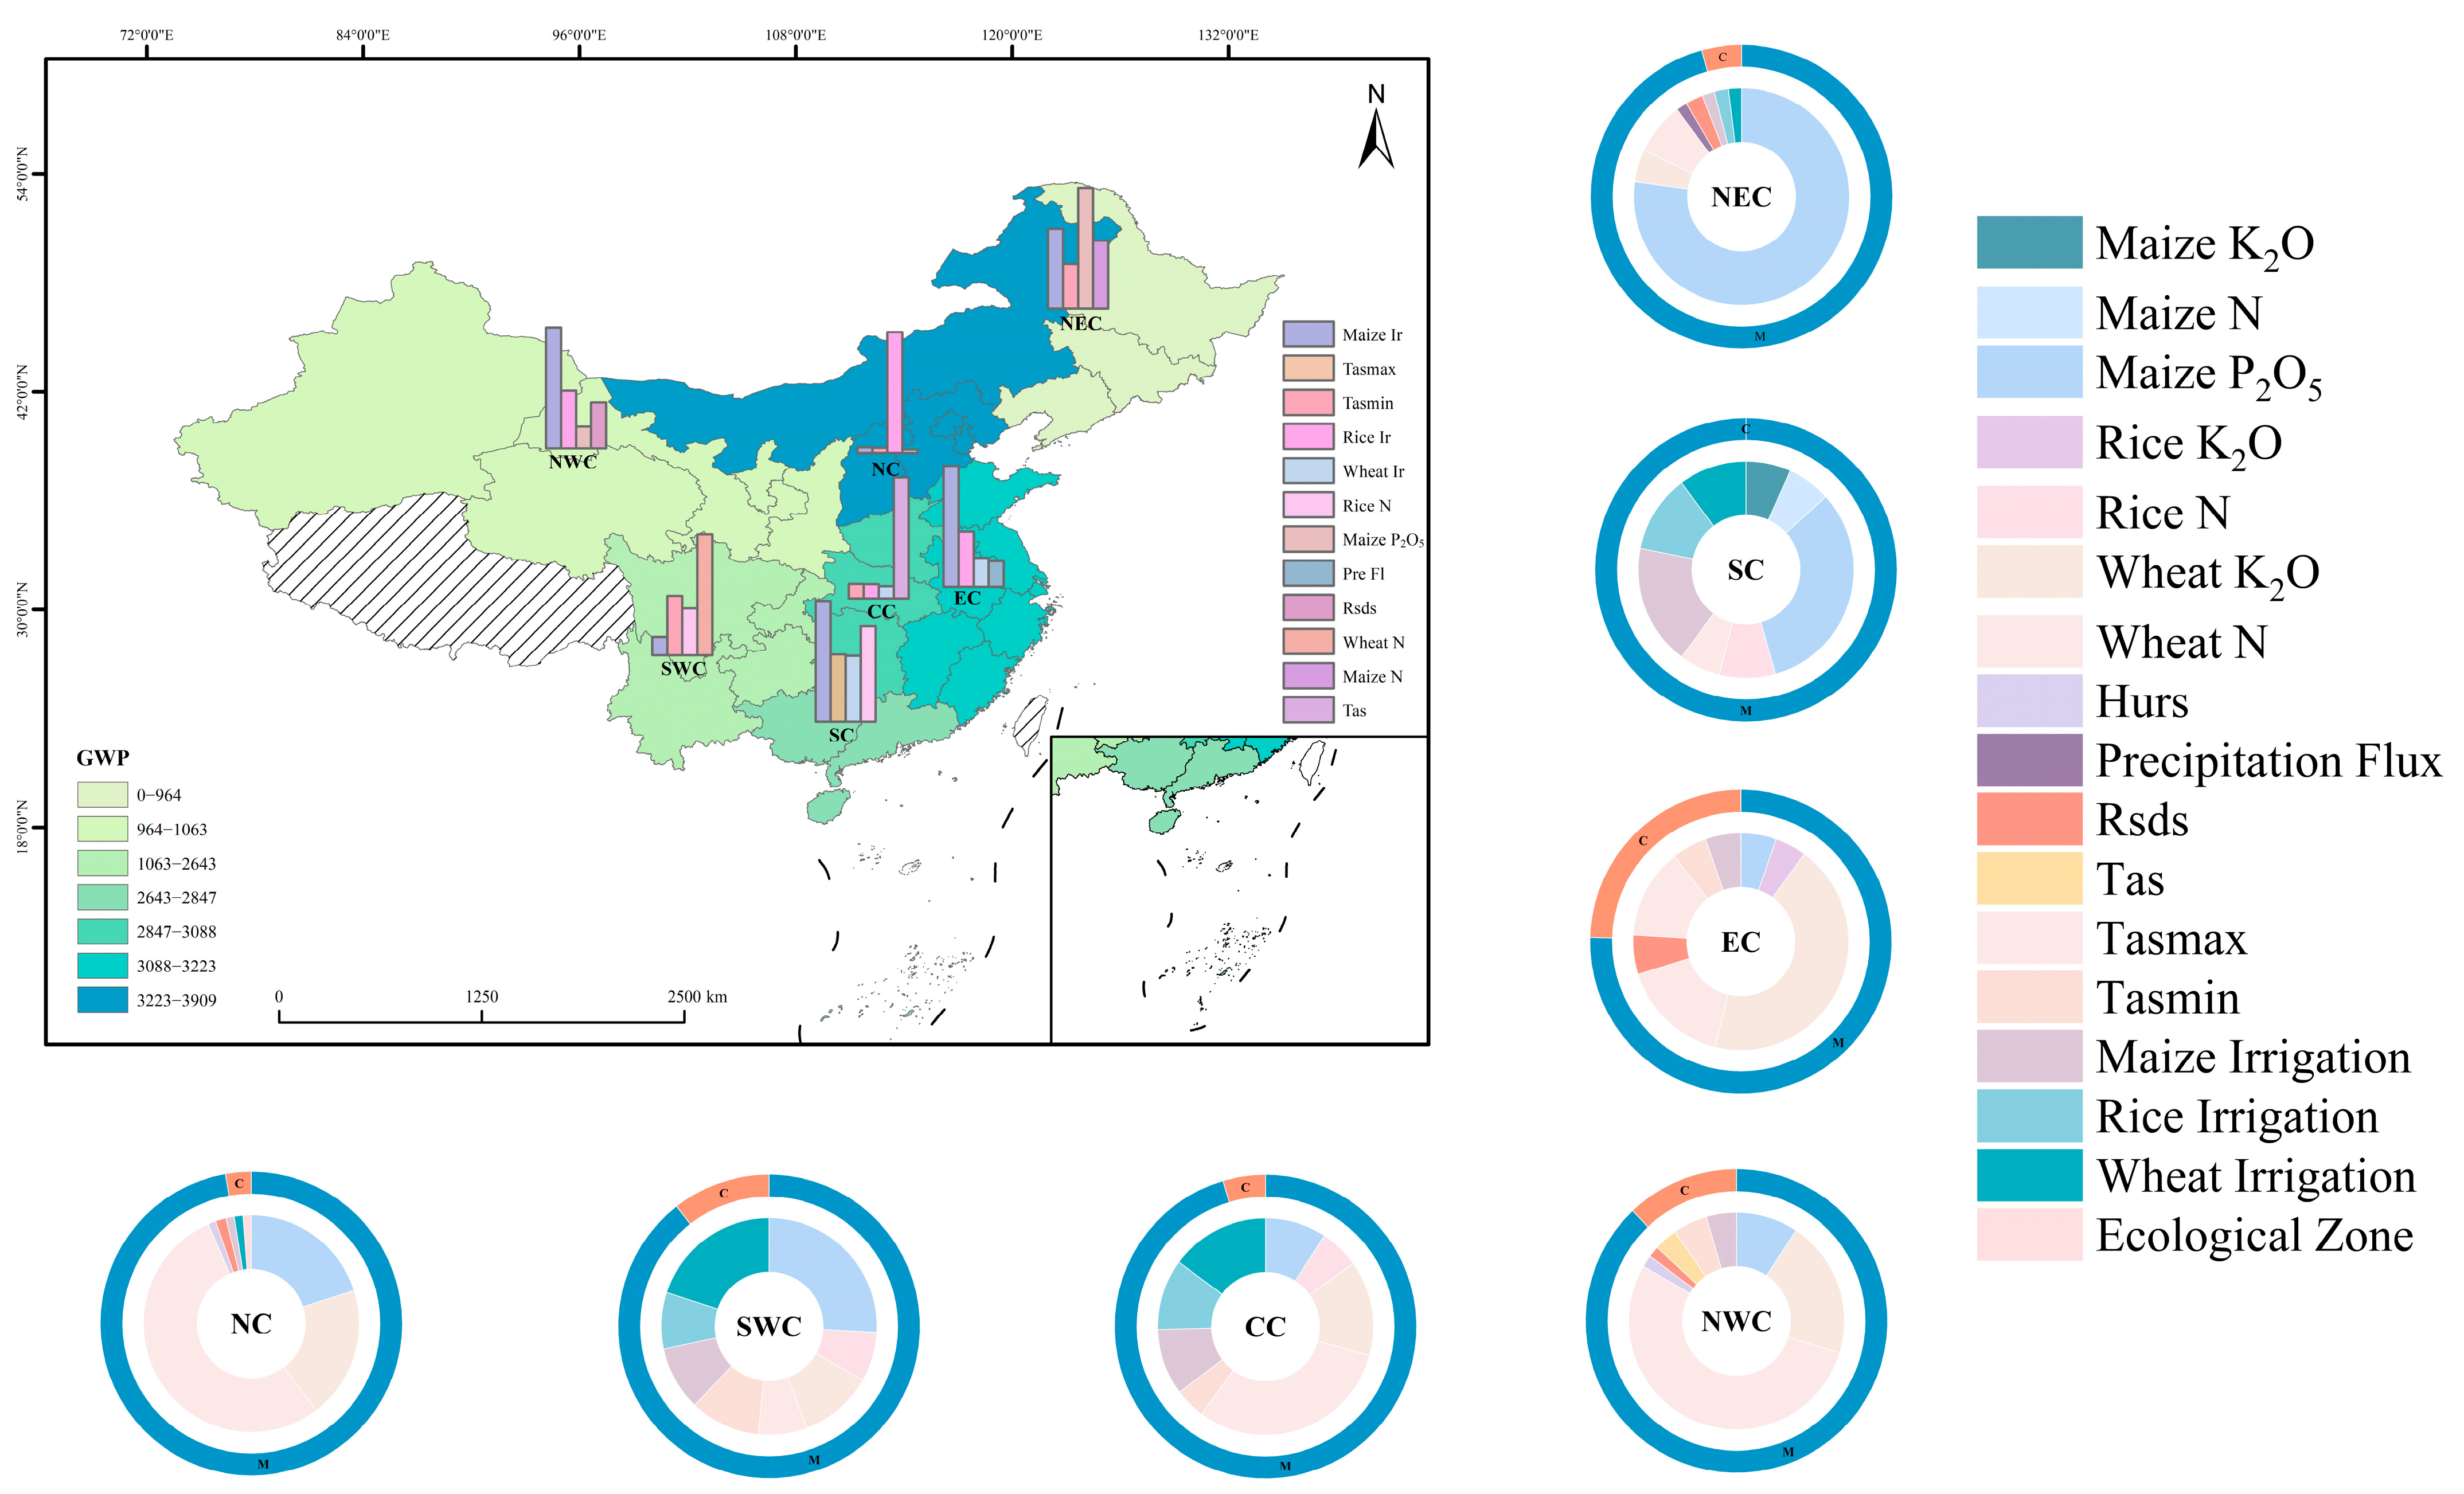Click the NEC donut chart center label
Screen dimensions: 2464x1494
(1741, 197)
